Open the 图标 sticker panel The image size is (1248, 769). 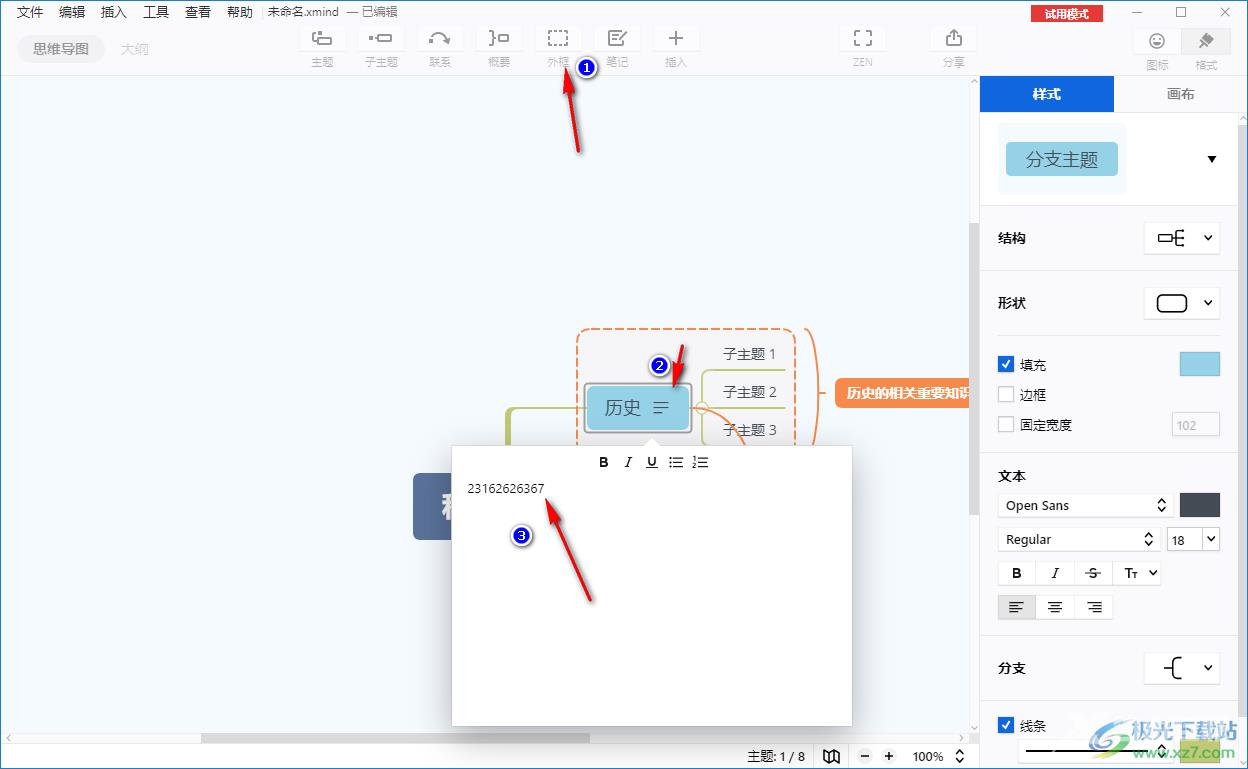click(1157, 41)
